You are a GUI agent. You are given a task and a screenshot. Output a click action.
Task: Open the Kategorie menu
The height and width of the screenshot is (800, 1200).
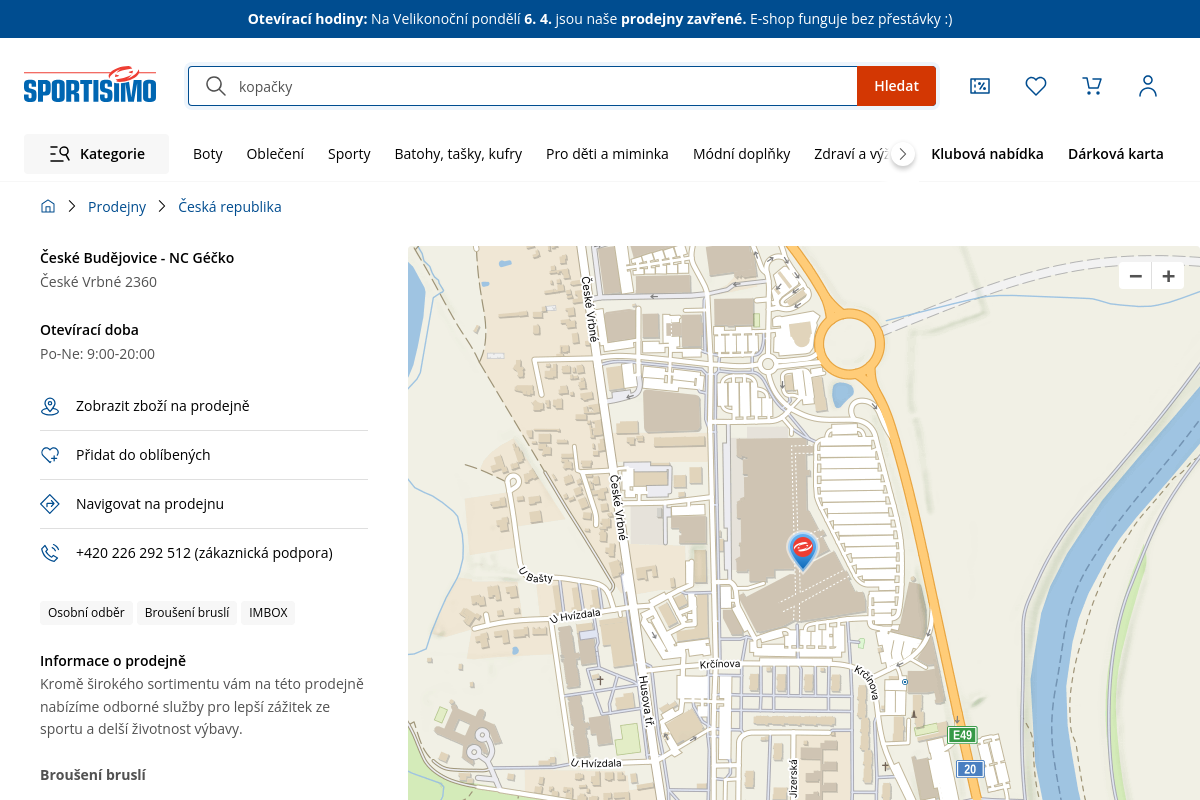pos(97,154)
